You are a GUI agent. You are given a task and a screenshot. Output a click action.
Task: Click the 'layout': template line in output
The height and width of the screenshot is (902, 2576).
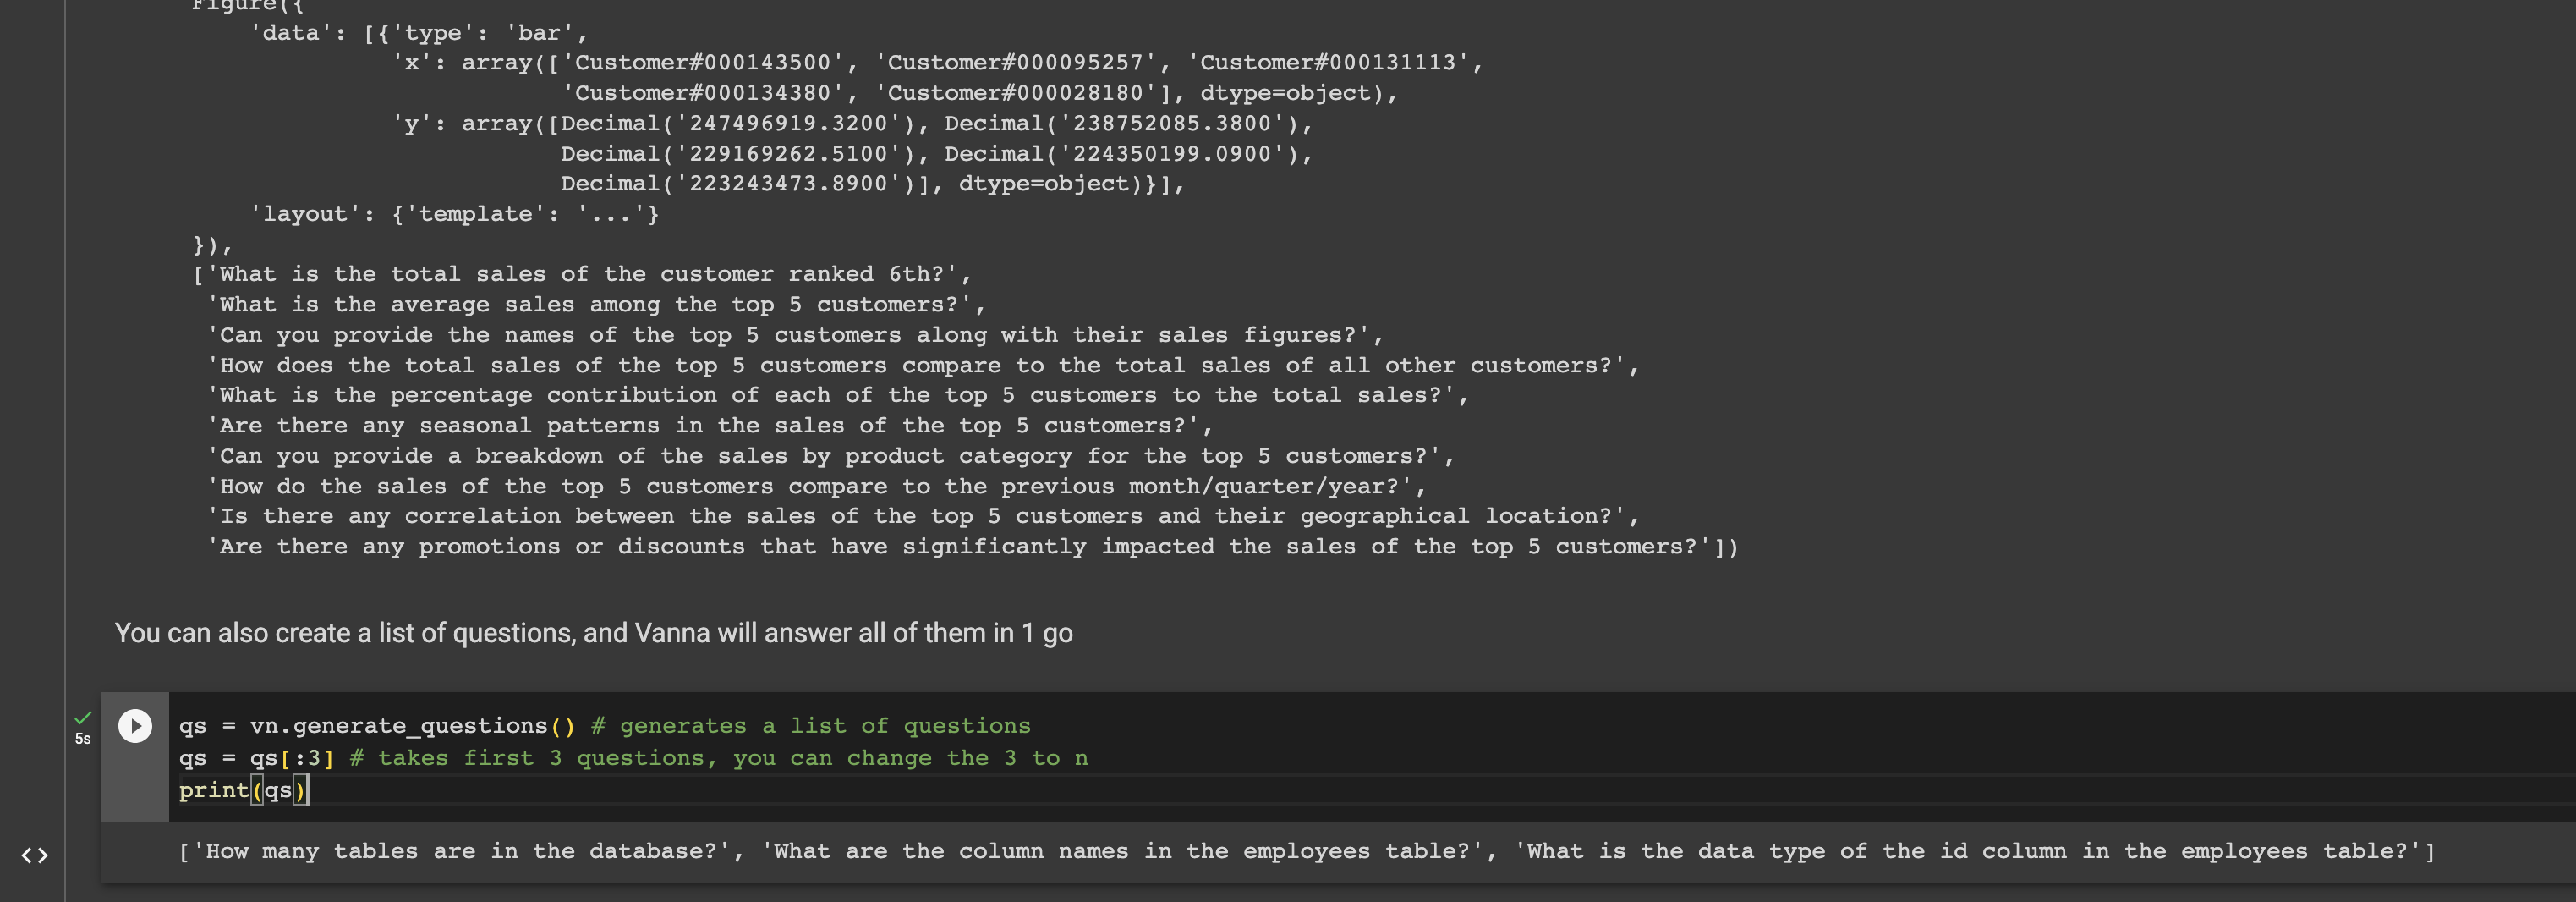coord(455,213)
